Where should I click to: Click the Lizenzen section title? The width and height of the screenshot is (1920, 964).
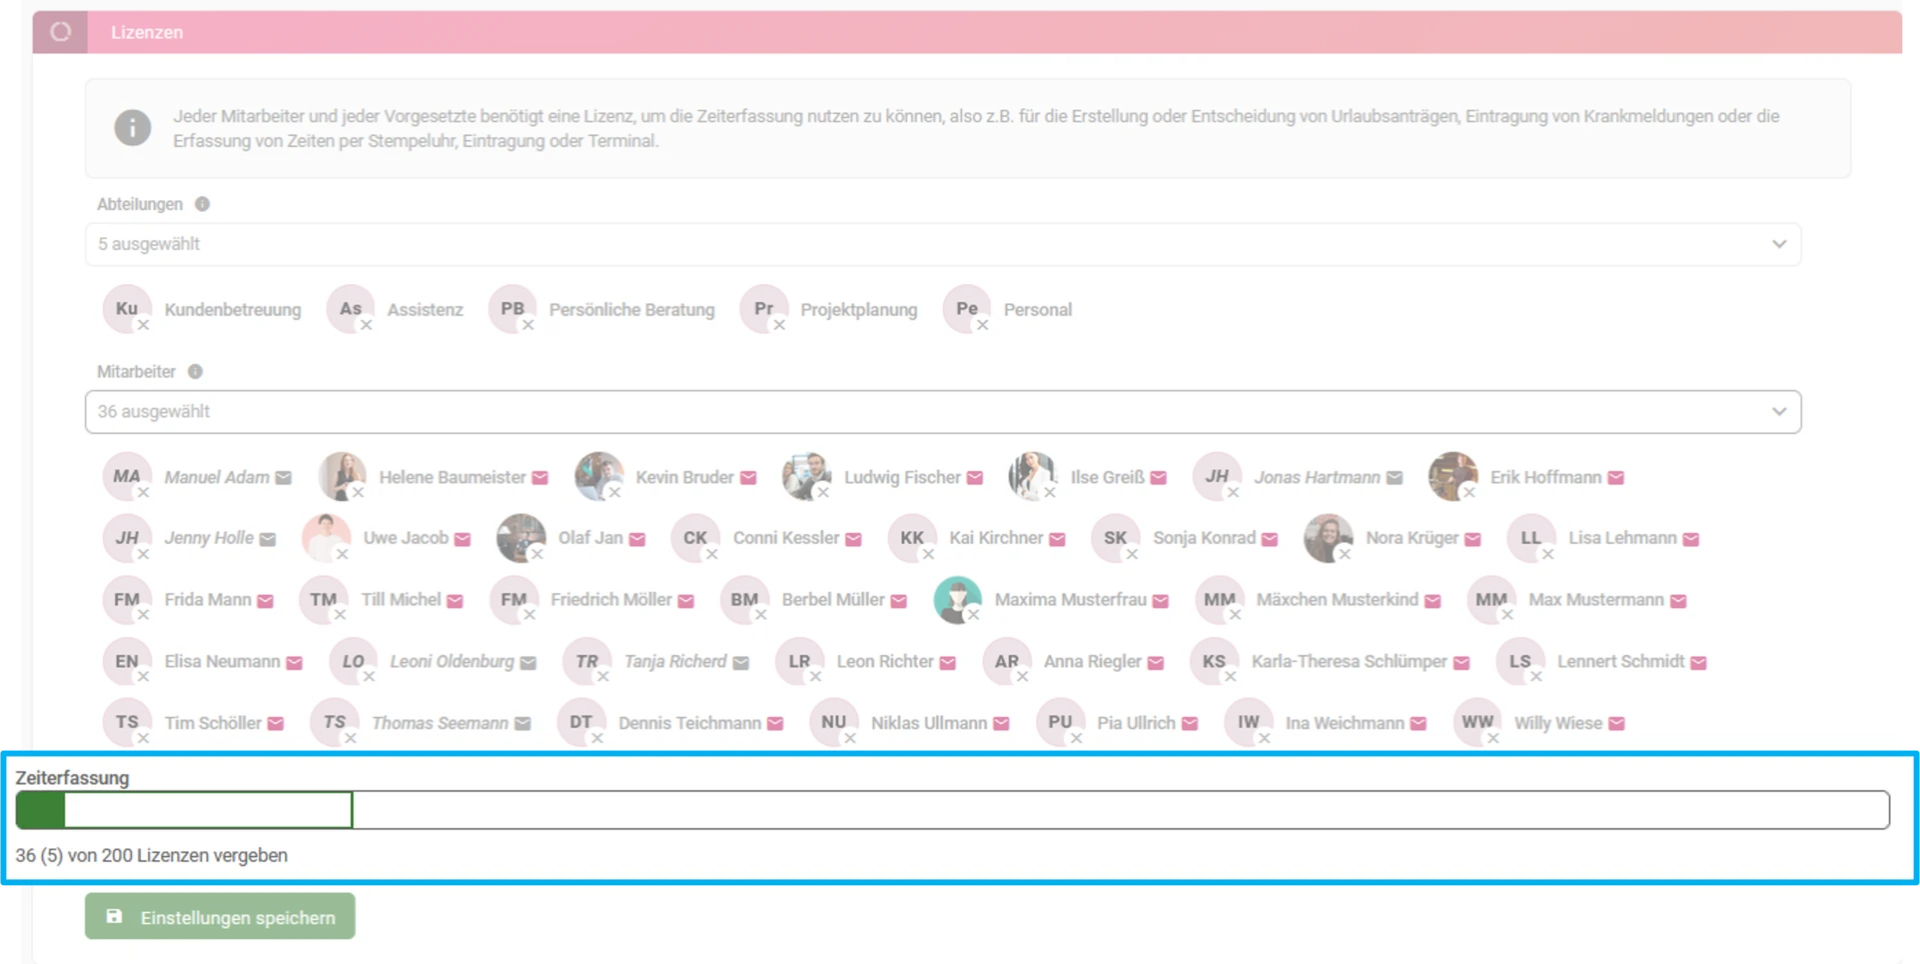[147, 32]
